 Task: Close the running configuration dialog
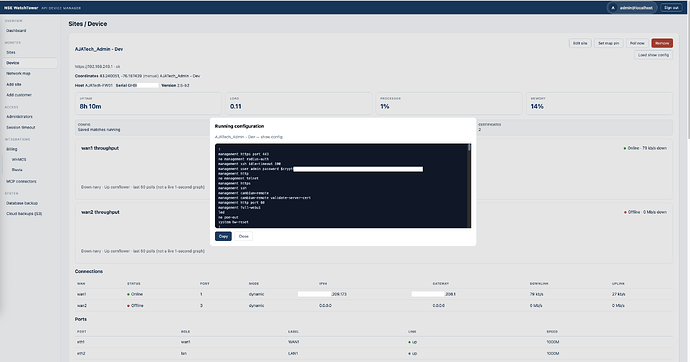click(x=243, y=236)
